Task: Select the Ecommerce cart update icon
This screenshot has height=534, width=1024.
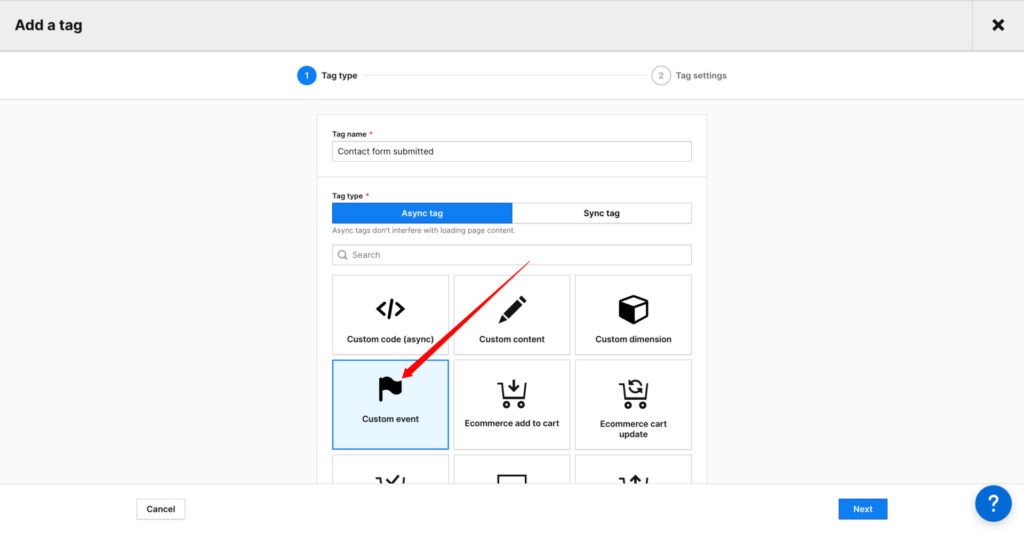Action: (x=633, y=394)
